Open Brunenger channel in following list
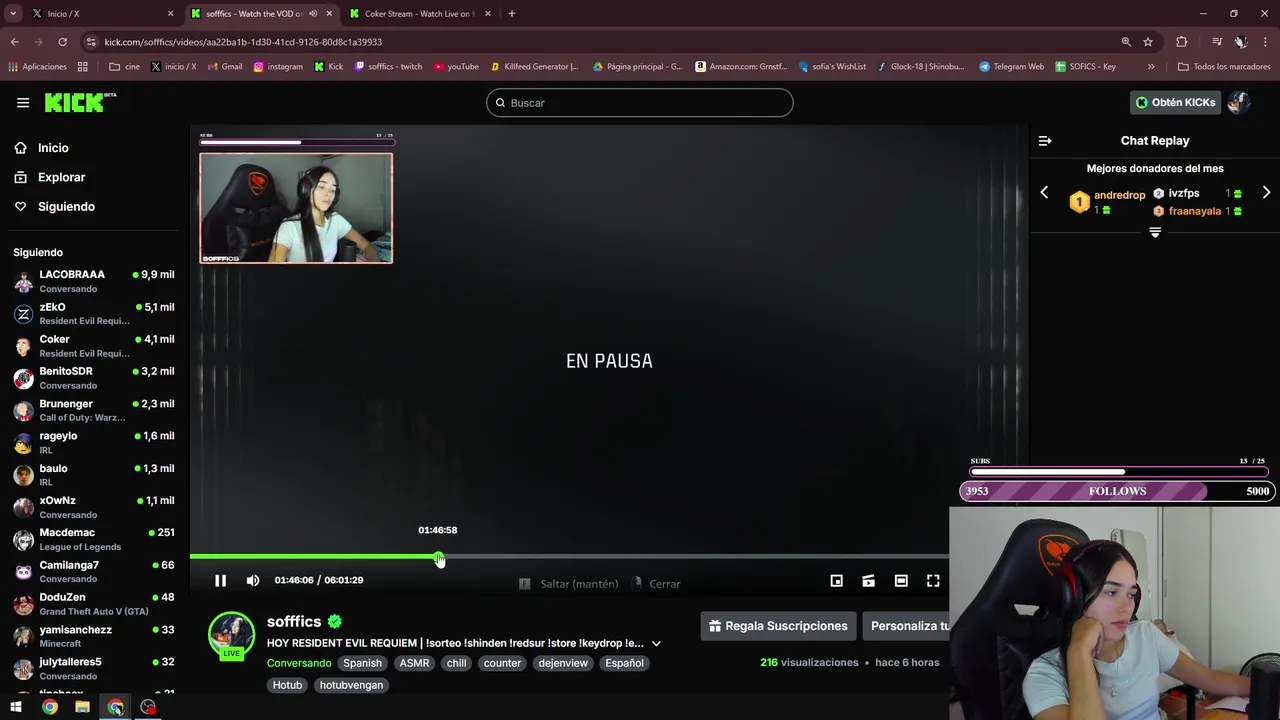1280x720 pixels. (x=94, y=410)
